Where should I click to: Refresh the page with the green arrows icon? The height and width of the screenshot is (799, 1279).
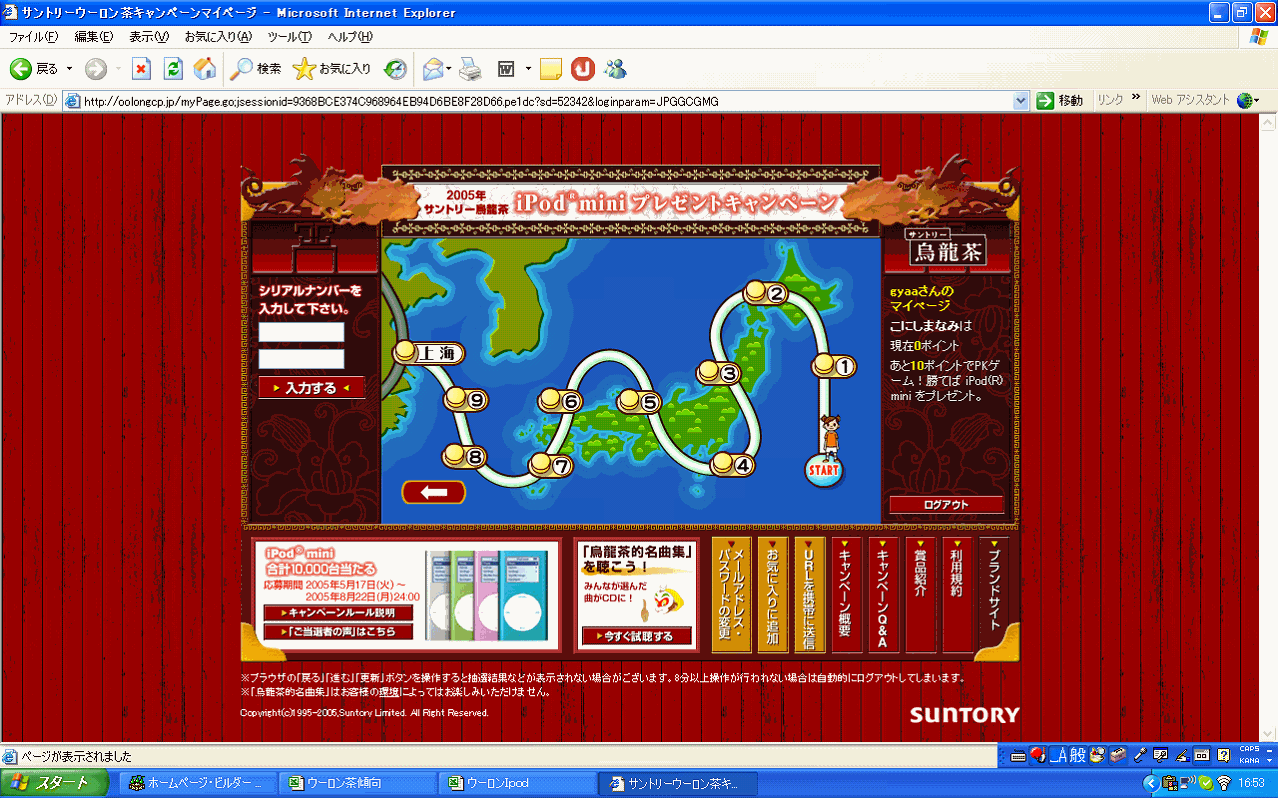pos(173,69)
